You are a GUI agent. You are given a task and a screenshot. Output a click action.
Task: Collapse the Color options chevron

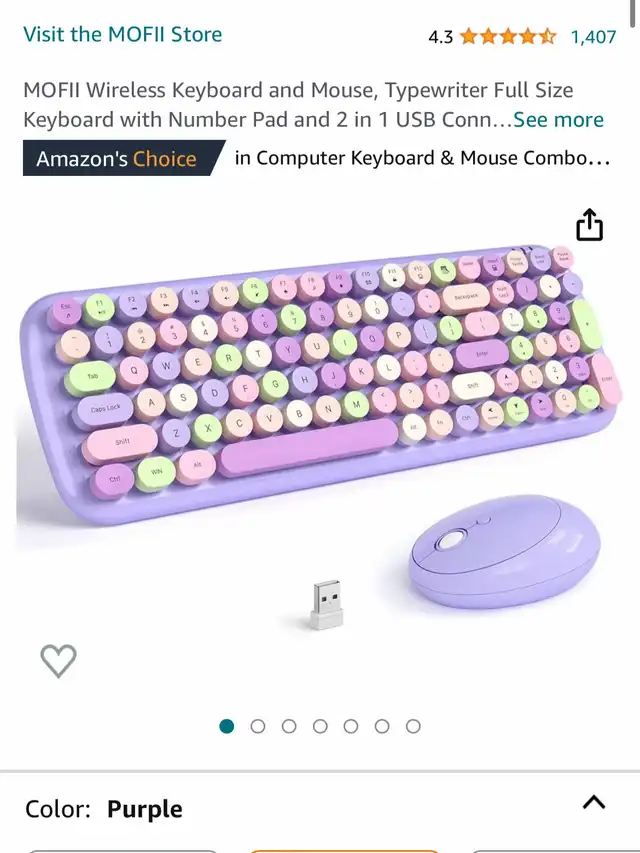pyautogui.click(x=594, y=802)
